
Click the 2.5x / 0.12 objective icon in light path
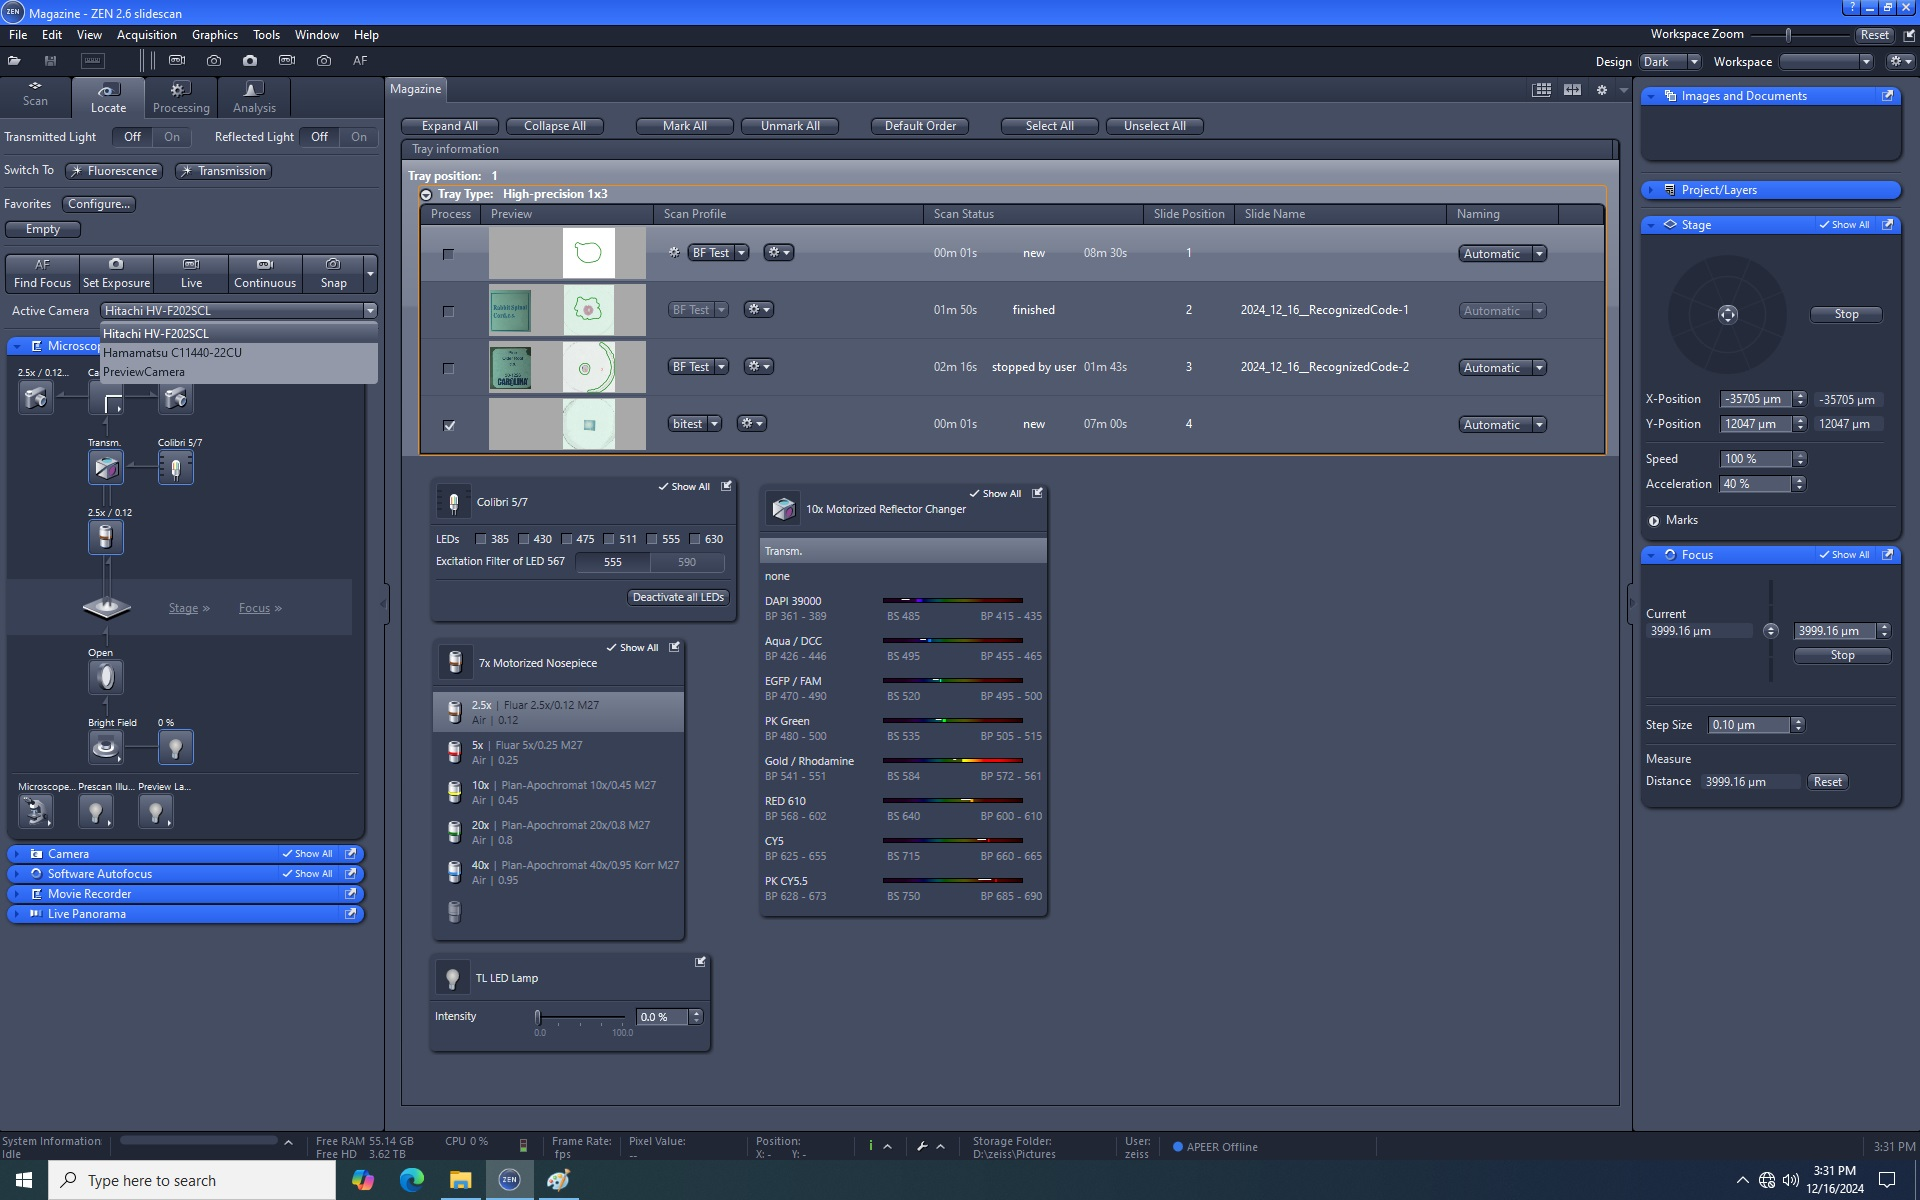pos(106,537)
